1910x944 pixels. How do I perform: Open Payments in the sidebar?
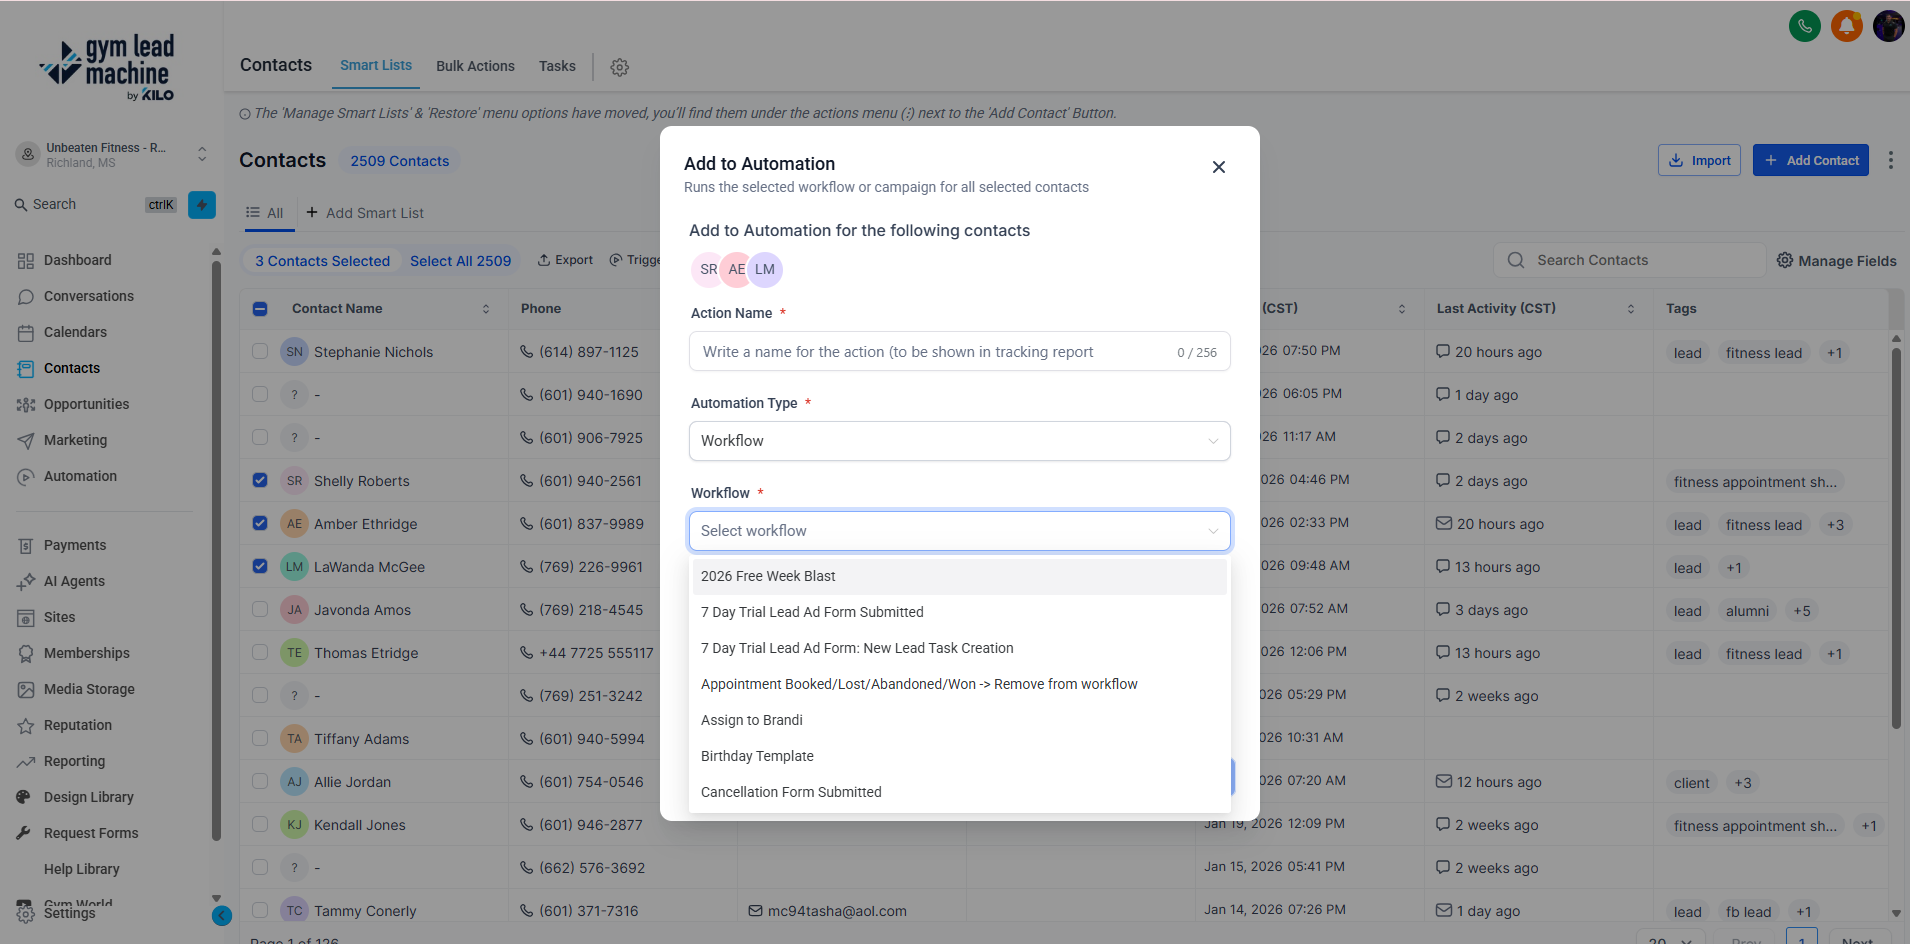point(74,545)
